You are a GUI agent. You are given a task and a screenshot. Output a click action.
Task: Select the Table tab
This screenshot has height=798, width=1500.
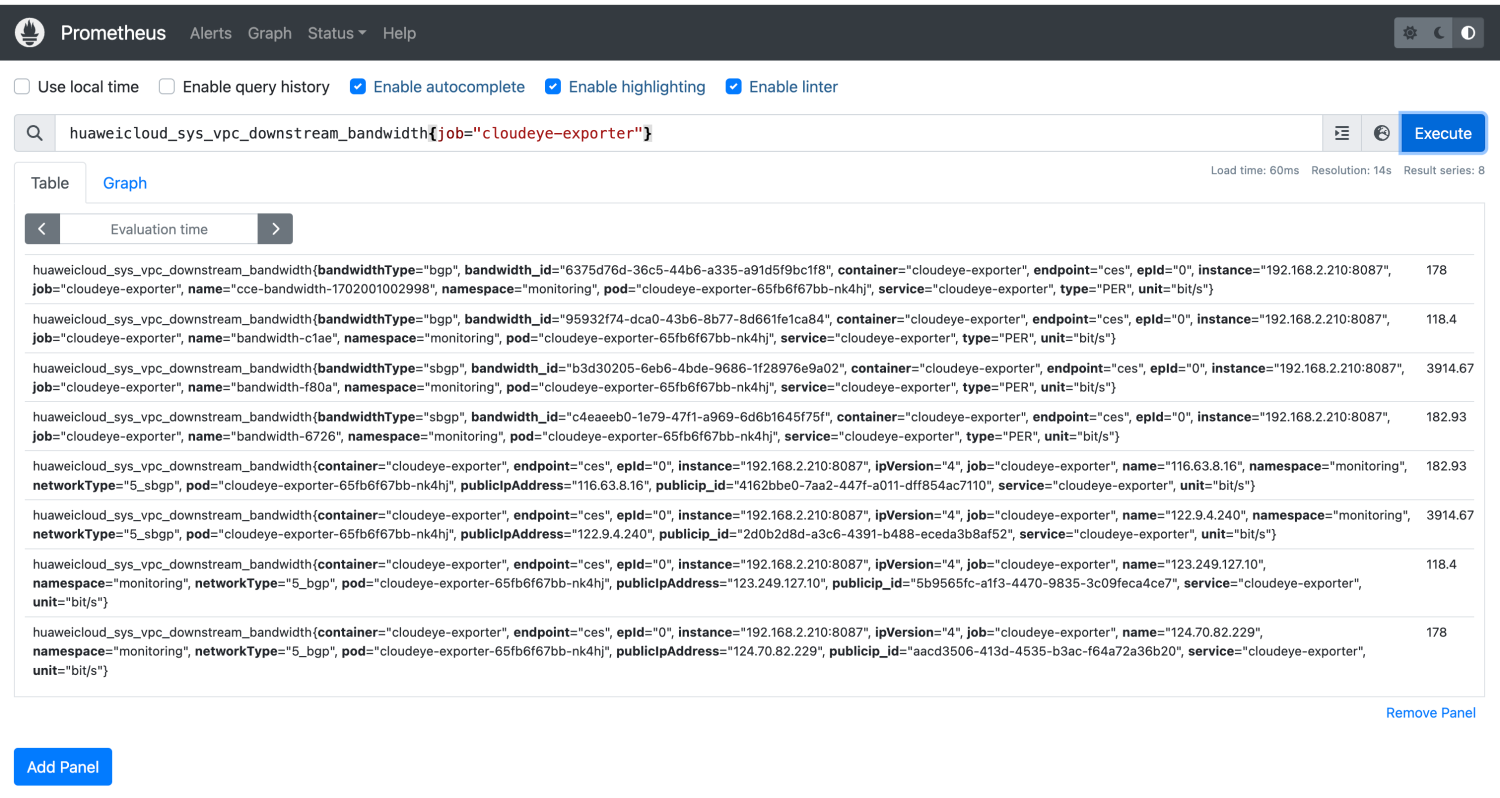point(50,183)
